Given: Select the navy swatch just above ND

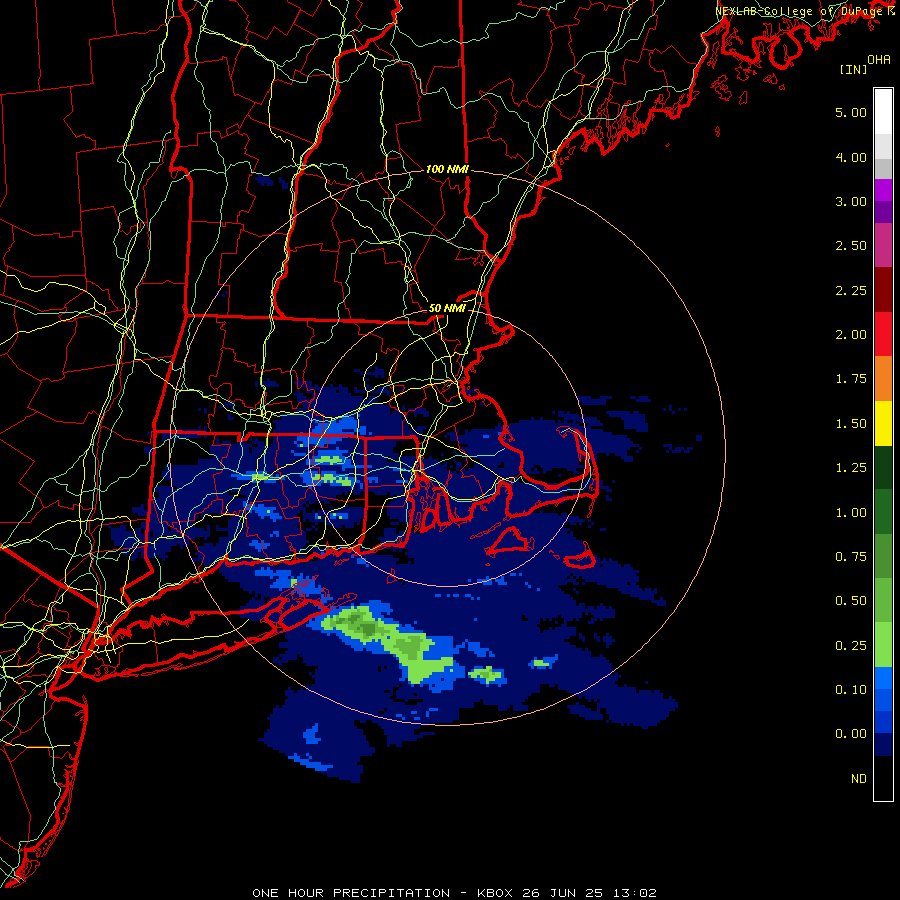Looking at the screenshot, I should [x=883, y=745].
